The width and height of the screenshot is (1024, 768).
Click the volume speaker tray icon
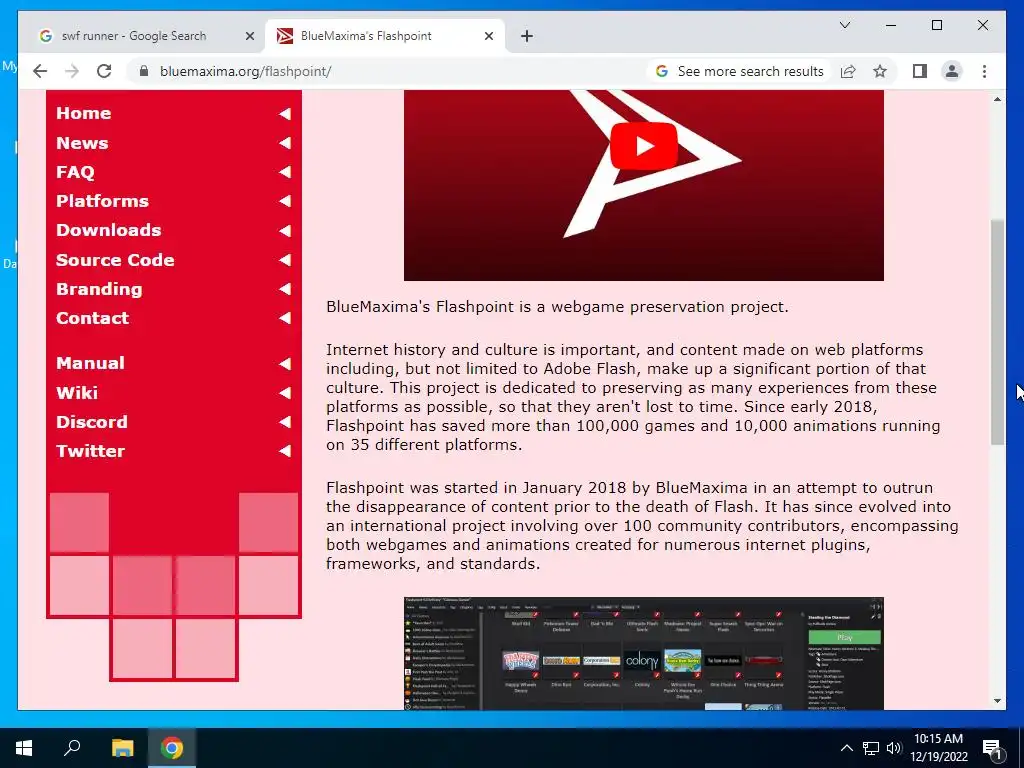[894, 748]
